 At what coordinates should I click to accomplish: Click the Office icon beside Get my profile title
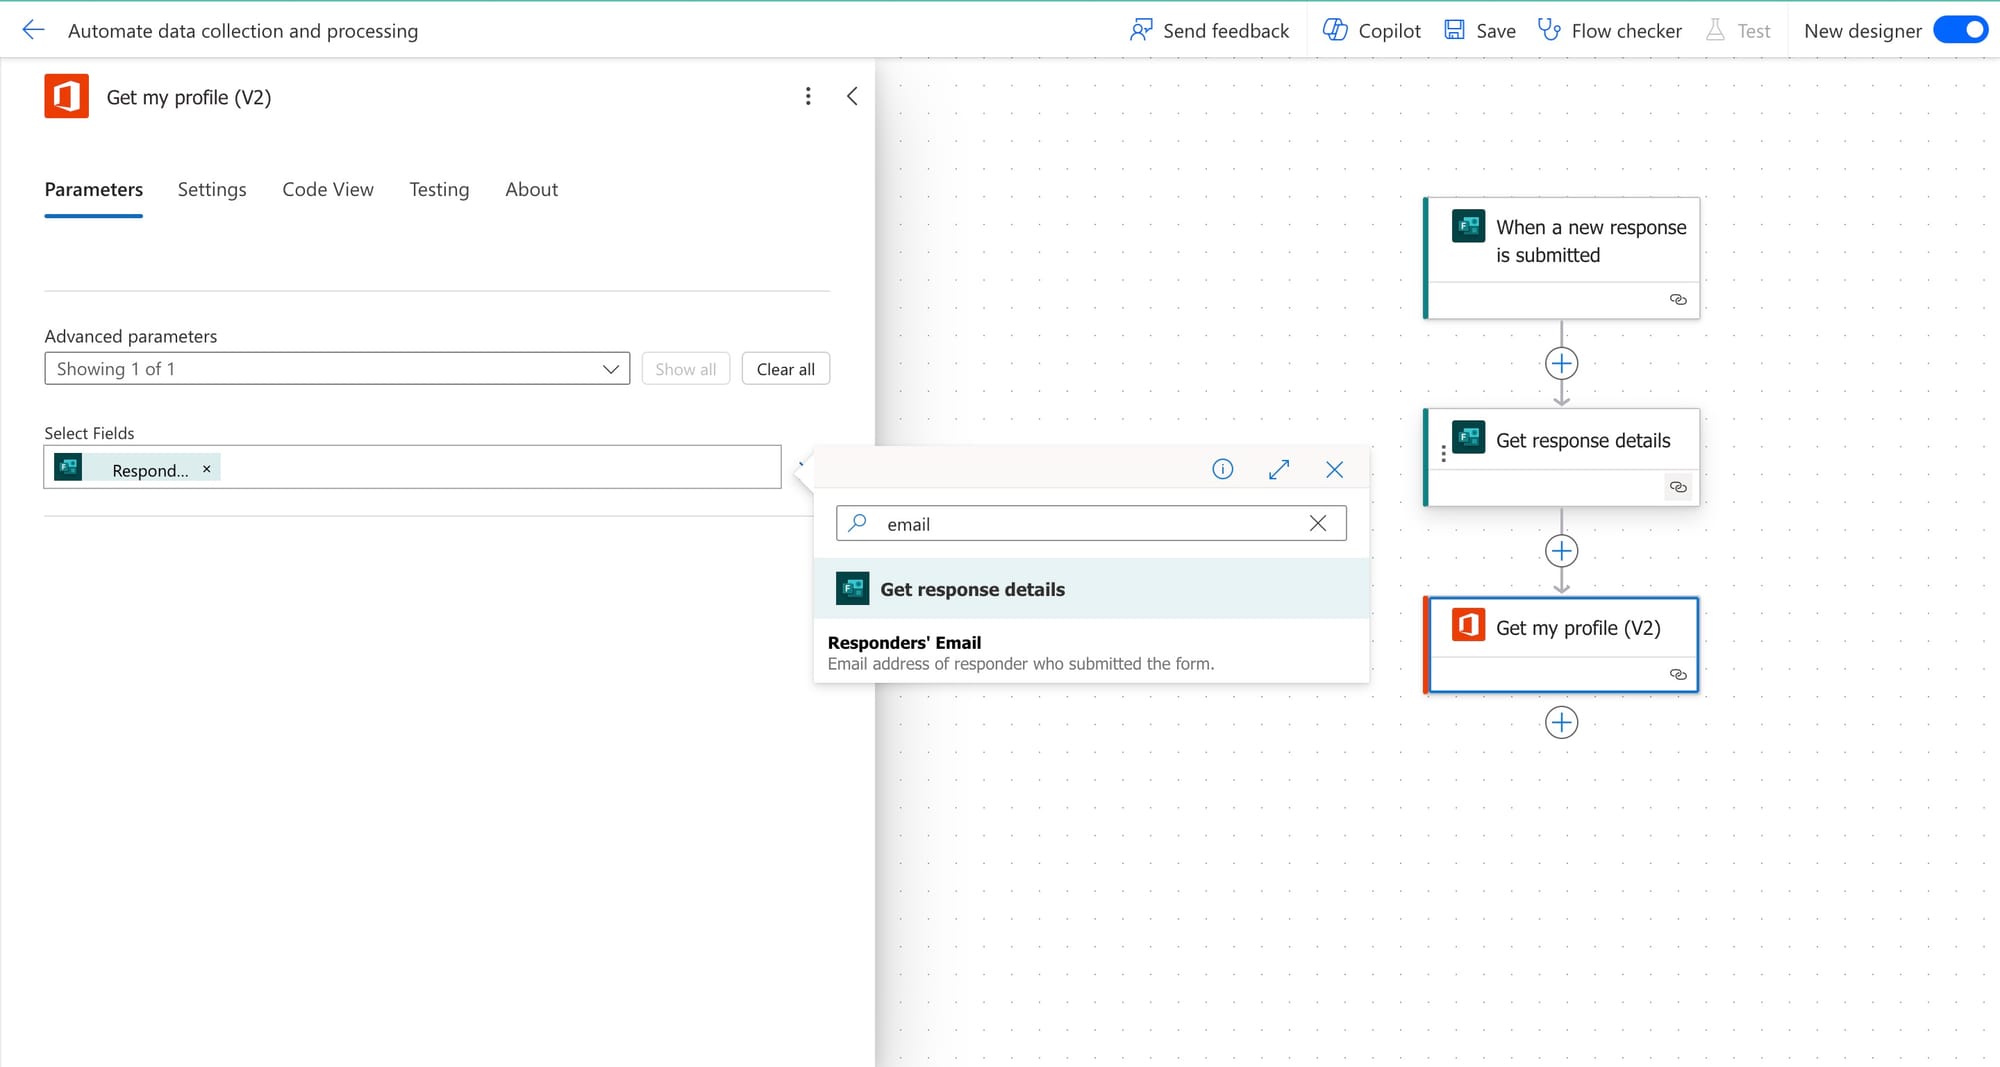tap(66, 96)
